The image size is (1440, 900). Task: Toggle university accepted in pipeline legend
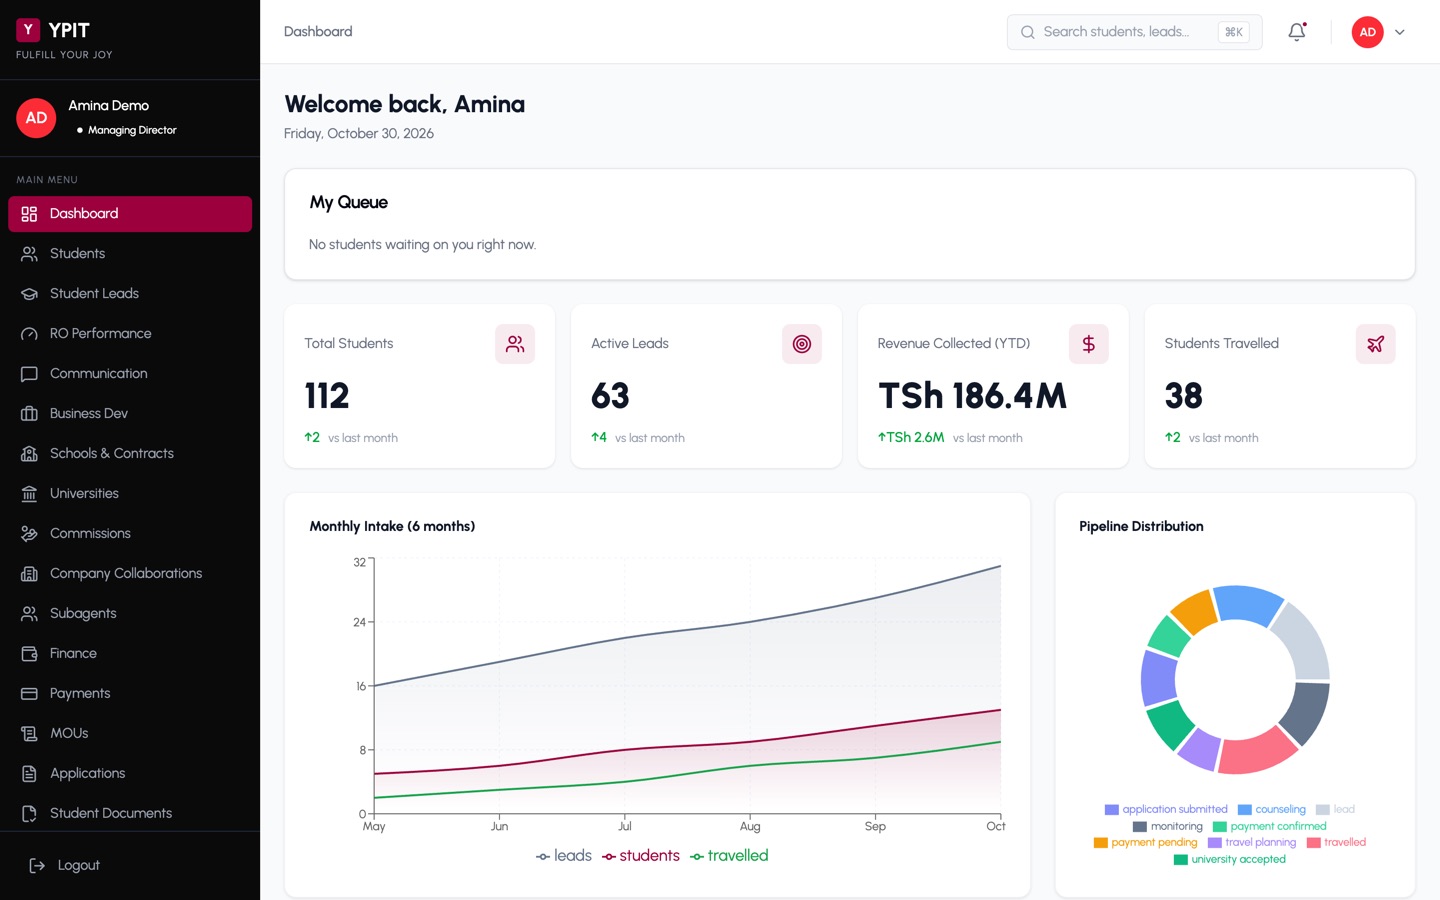[x=1230, y=859]
